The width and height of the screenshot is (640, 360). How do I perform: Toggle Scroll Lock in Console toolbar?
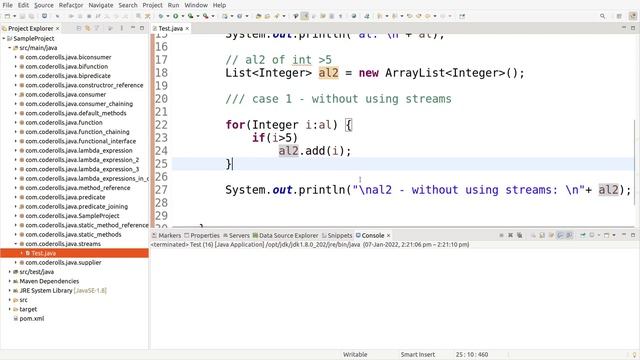542,236
